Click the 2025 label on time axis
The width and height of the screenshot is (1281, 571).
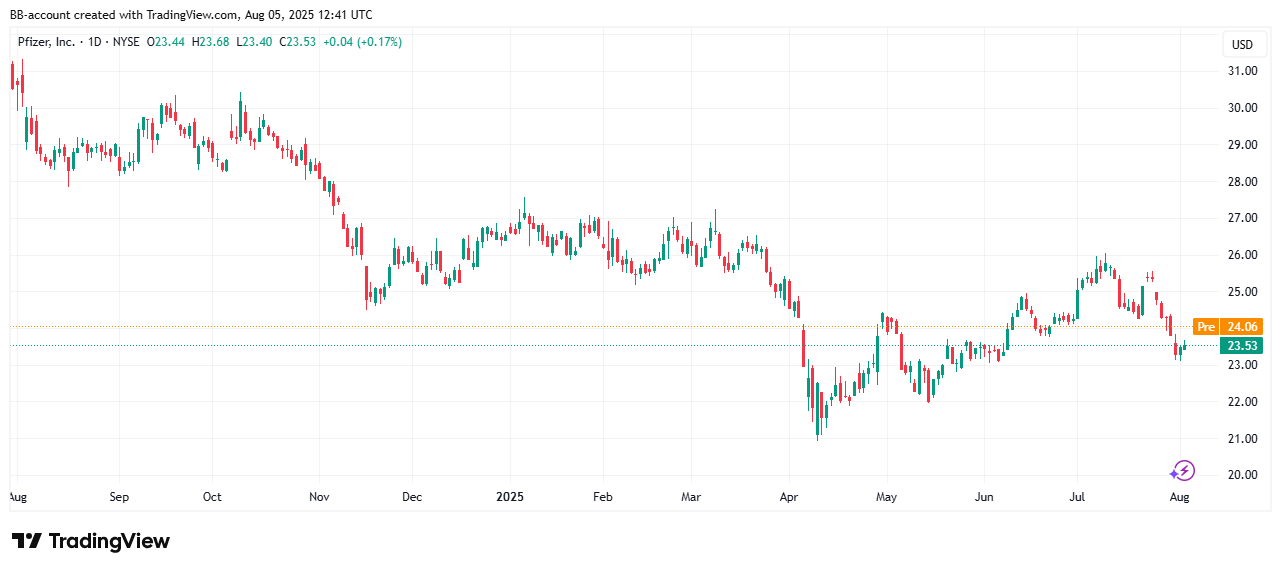(510, 496)
